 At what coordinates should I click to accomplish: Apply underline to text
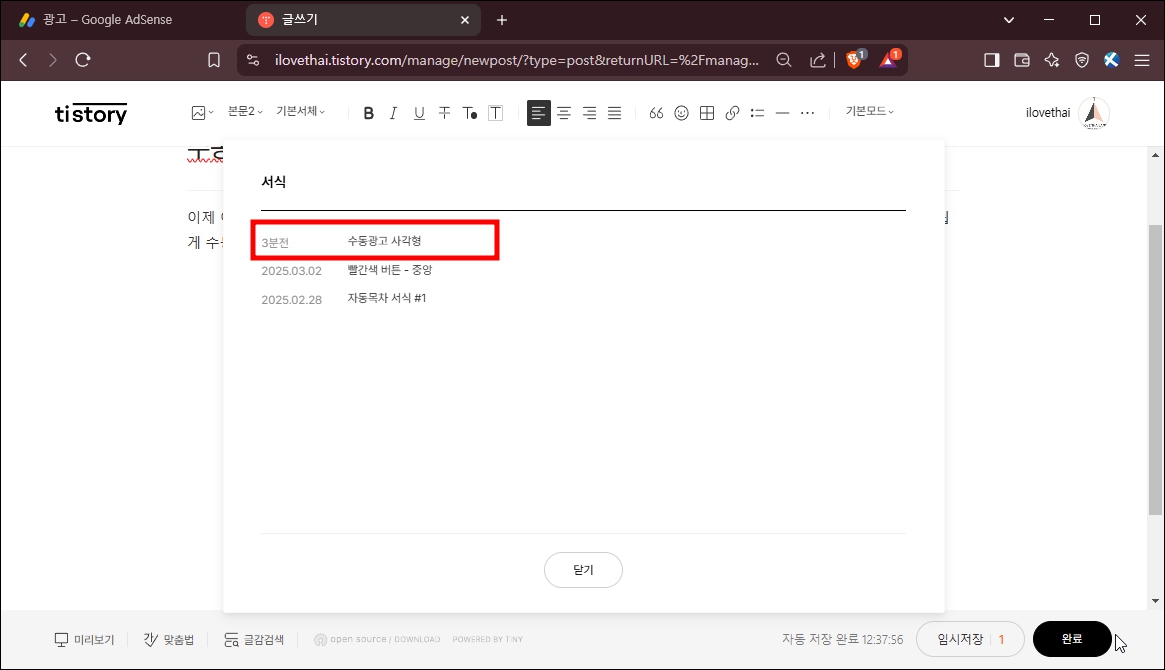(419, 112)
